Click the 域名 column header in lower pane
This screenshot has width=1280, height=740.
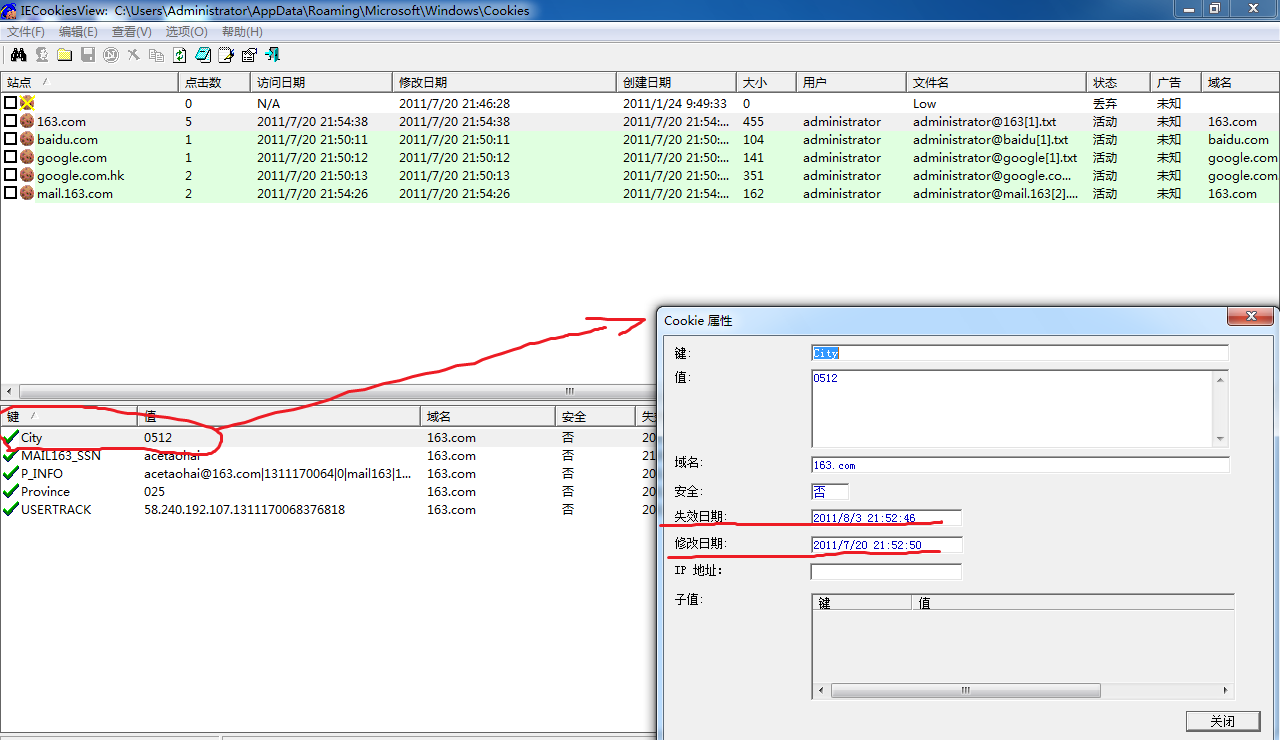487,416
